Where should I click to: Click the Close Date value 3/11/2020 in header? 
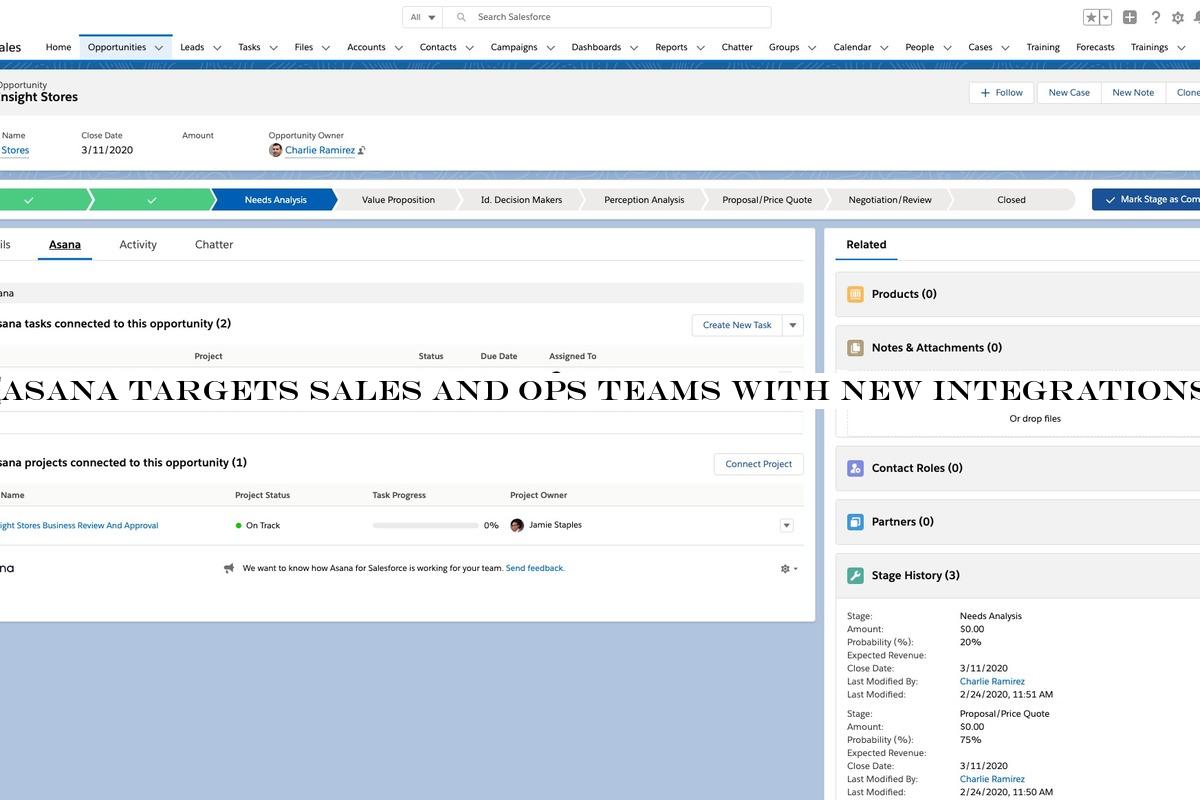point(107,150)
